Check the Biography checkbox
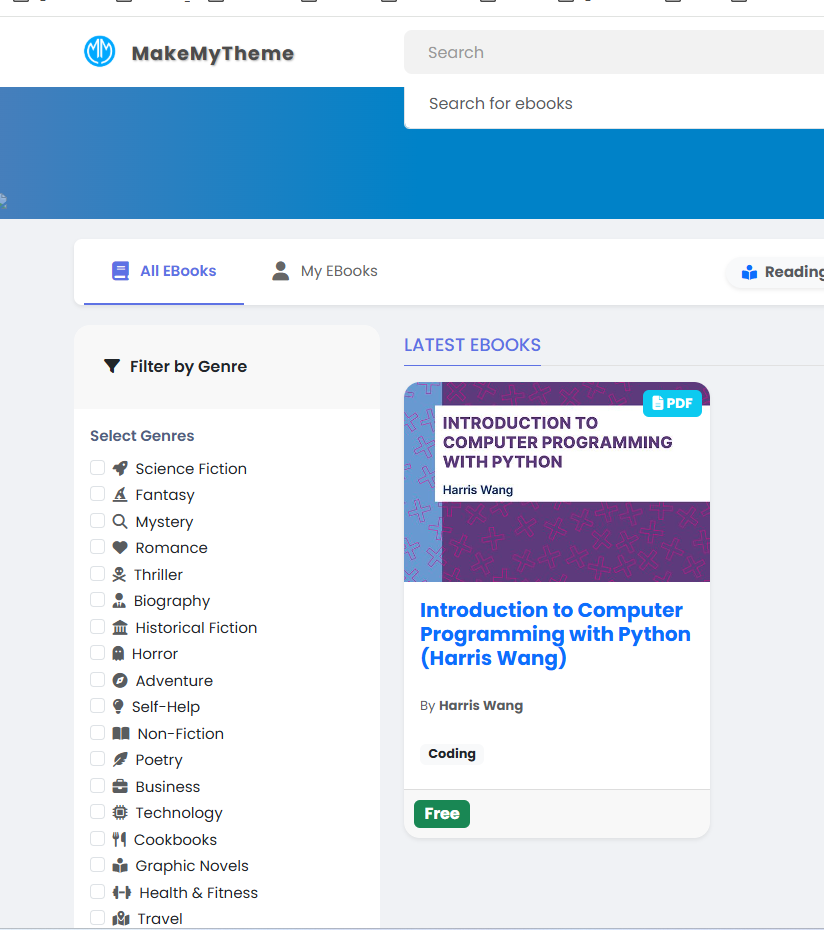 pyautogui.click(x=97, y=600)
